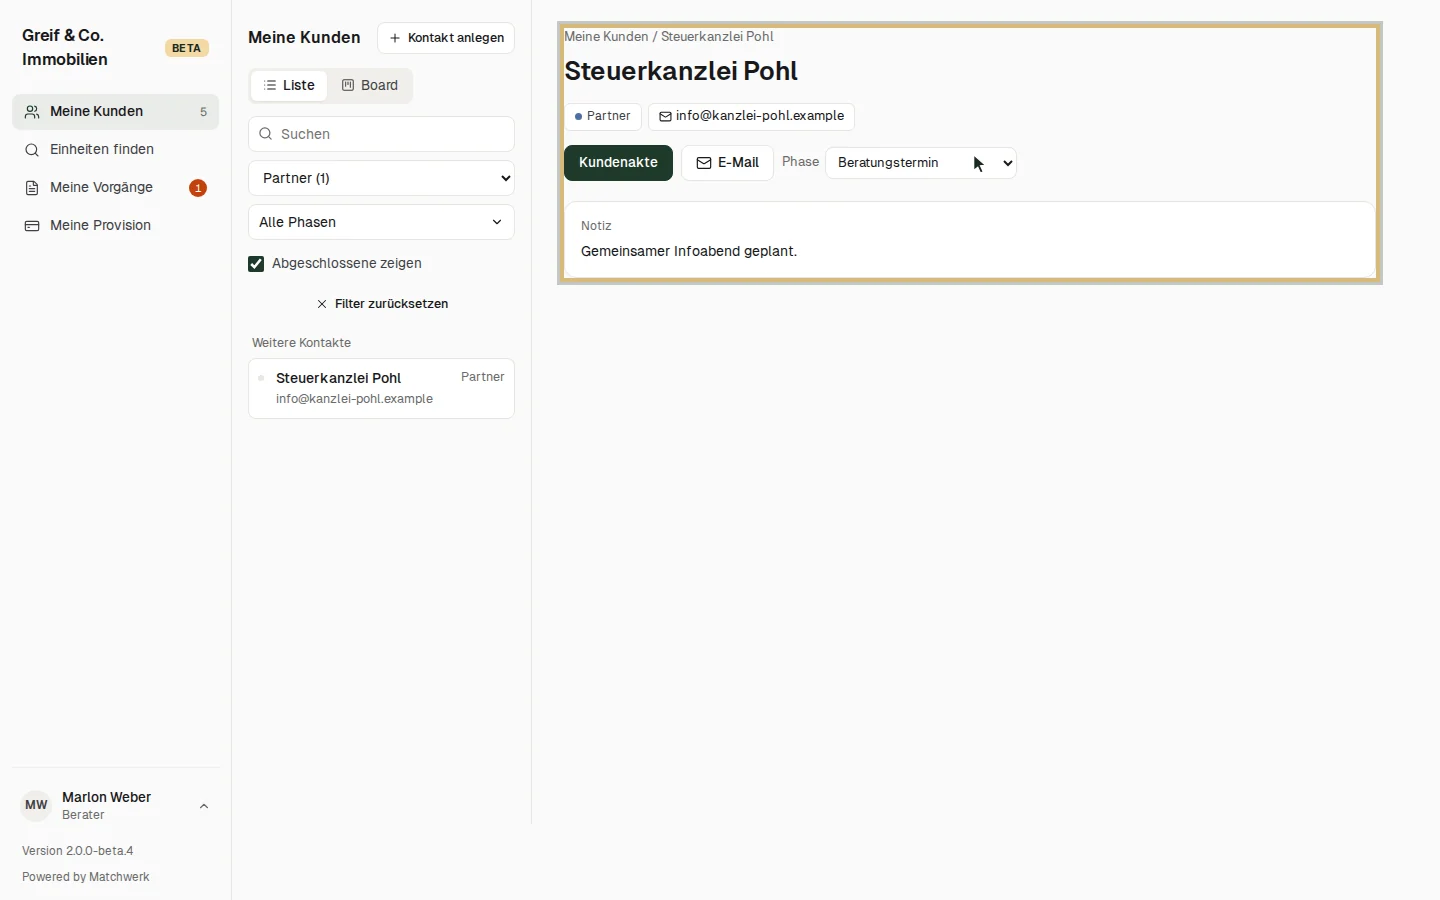Screen dimensions: 1440x900
Task: Click Filter zurücksetzen
Action: tap(381, 304)
